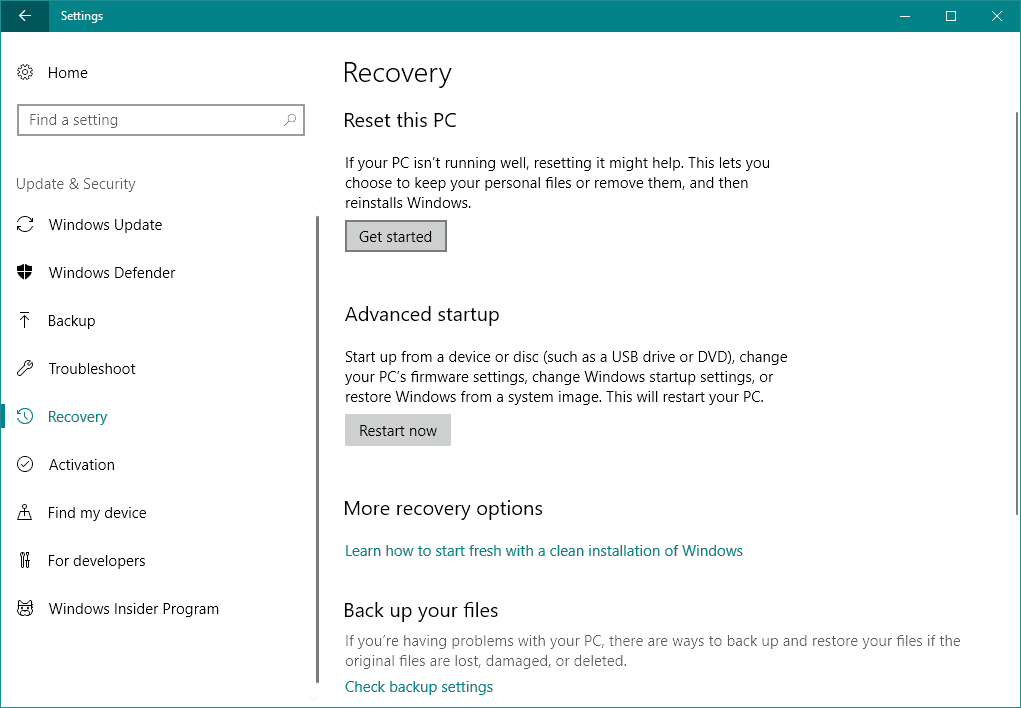Open the Windows Insider Program page
The height and width of the screenshot is (708, 1021).
coord(134,608)
